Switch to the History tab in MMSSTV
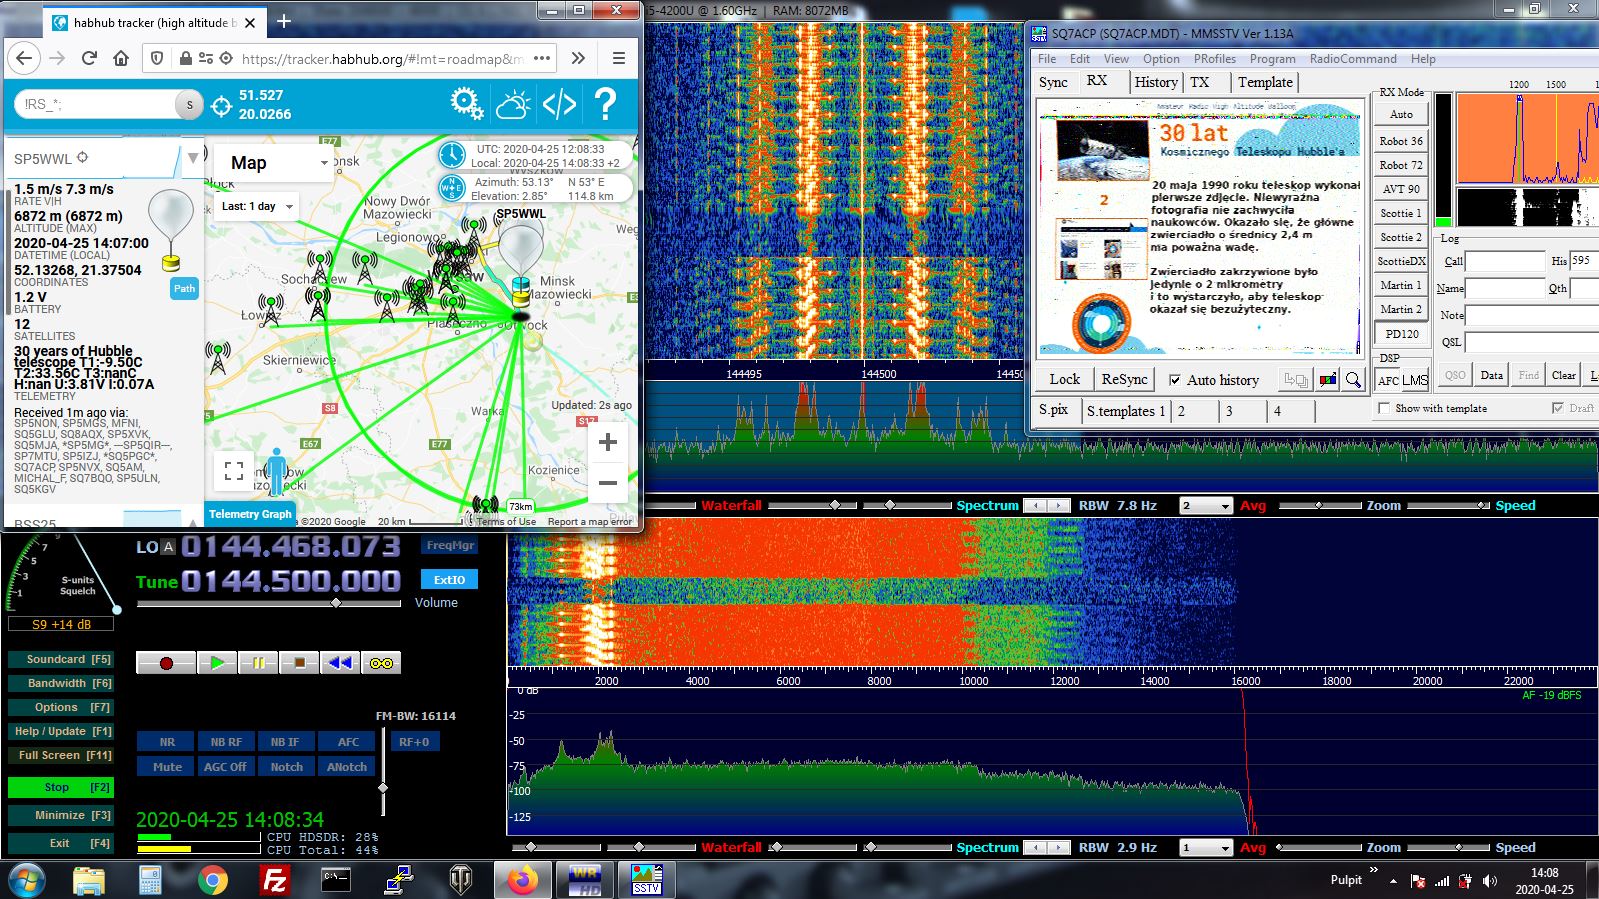Image resolution: width=1599 pixels, height=899 pixels. [1156, 82]
